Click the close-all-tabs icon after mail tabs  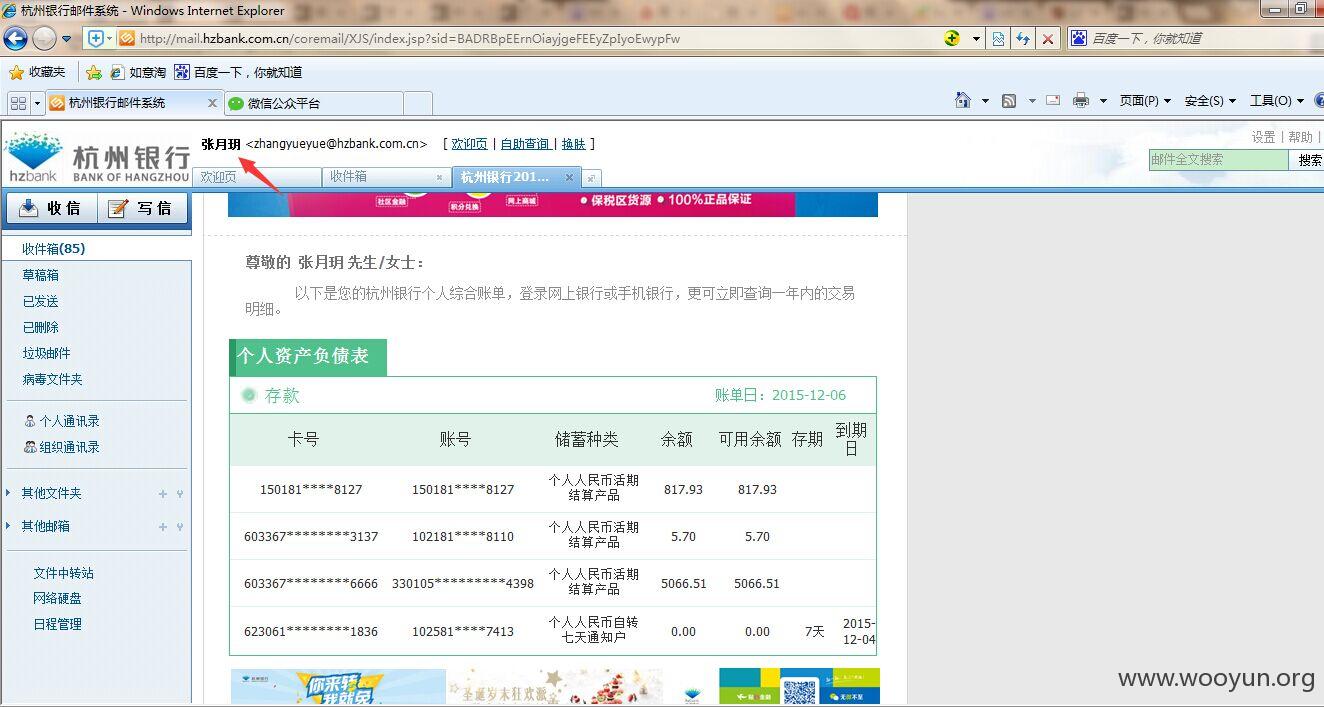click(591, 178)
